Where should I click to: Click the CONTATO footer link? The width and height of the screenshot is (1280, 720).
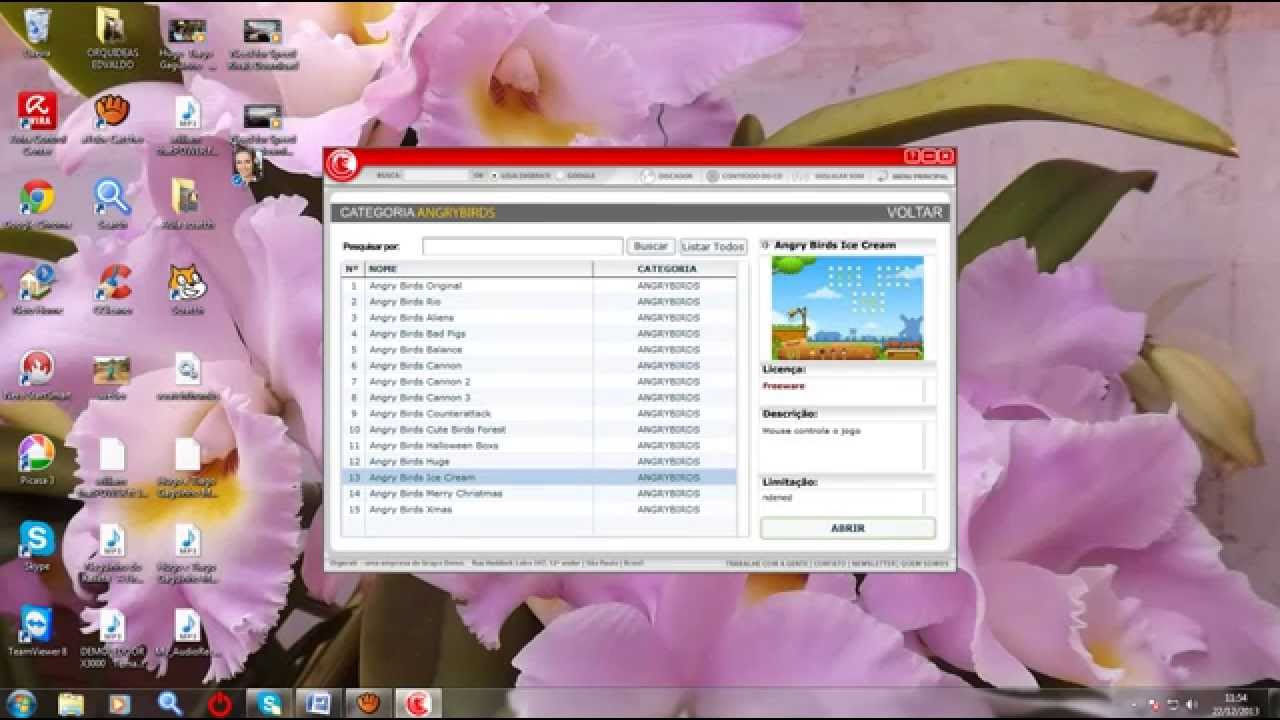click(x=829, y=564)
